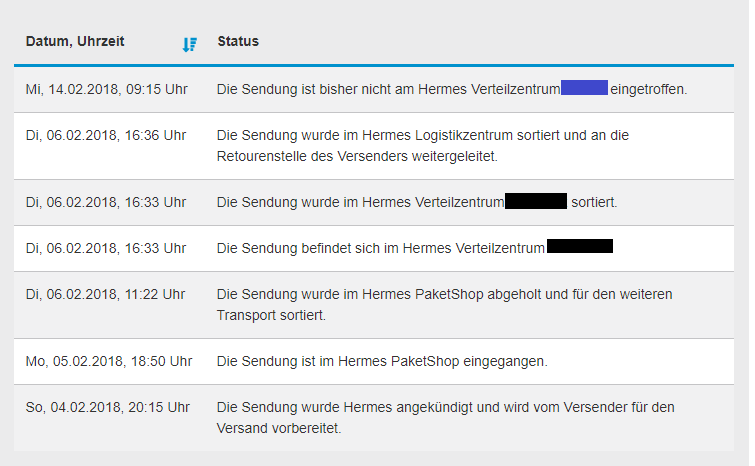Click the Datum, Uhrzeit column header
The height and width of the screenshot is (466, 755).
point(75,41)
